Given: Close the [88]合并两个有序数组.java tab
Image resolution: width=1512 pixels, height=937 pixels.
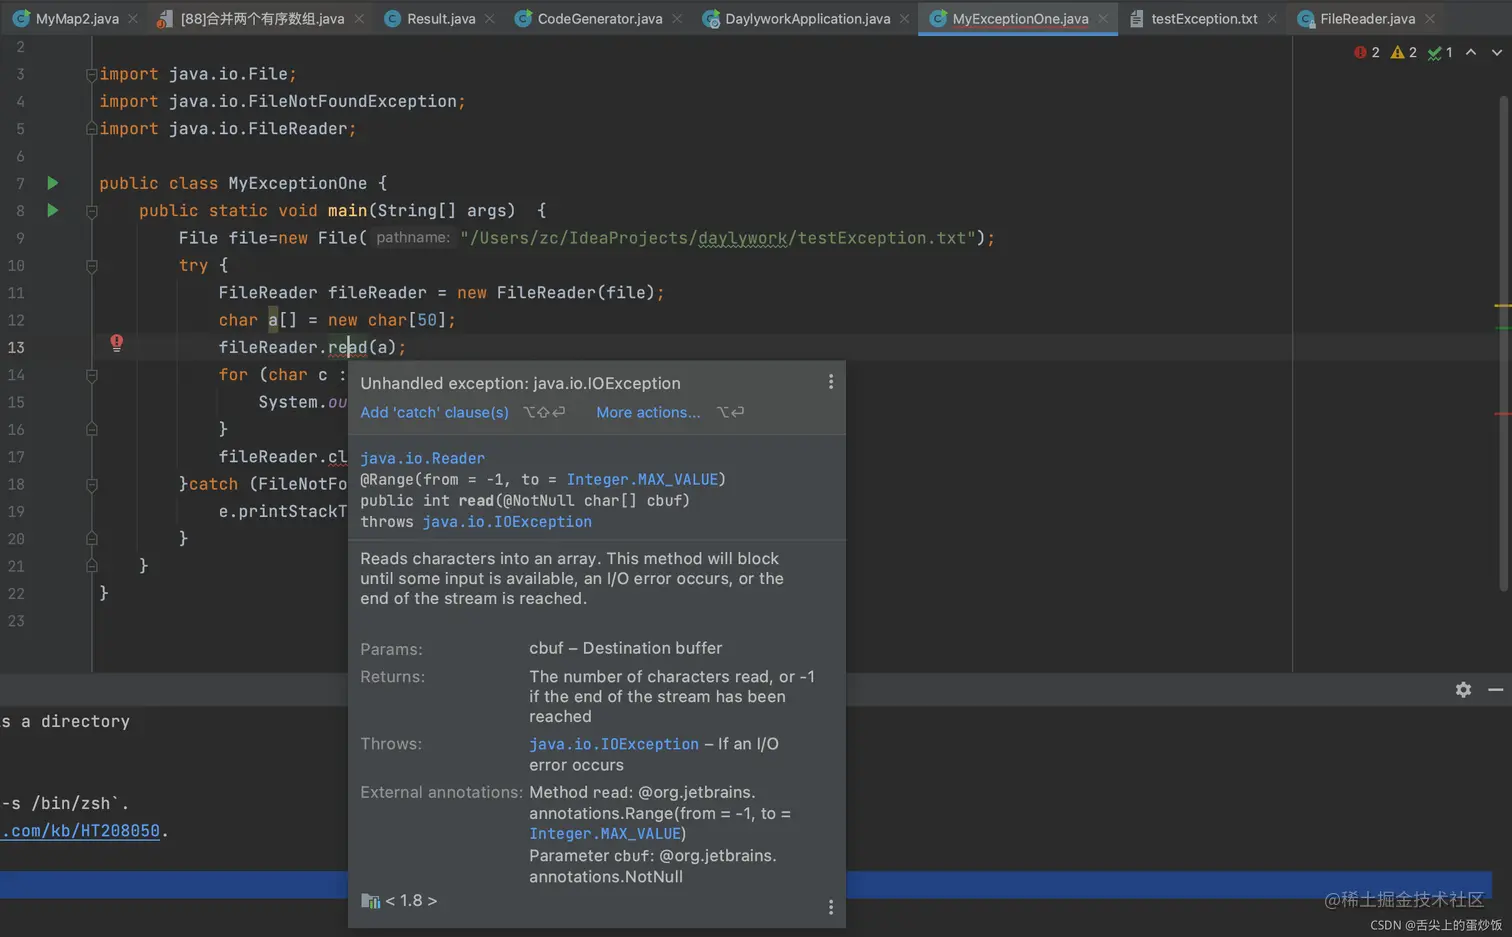Looking at the screenshot, I should tap(359, 19).
